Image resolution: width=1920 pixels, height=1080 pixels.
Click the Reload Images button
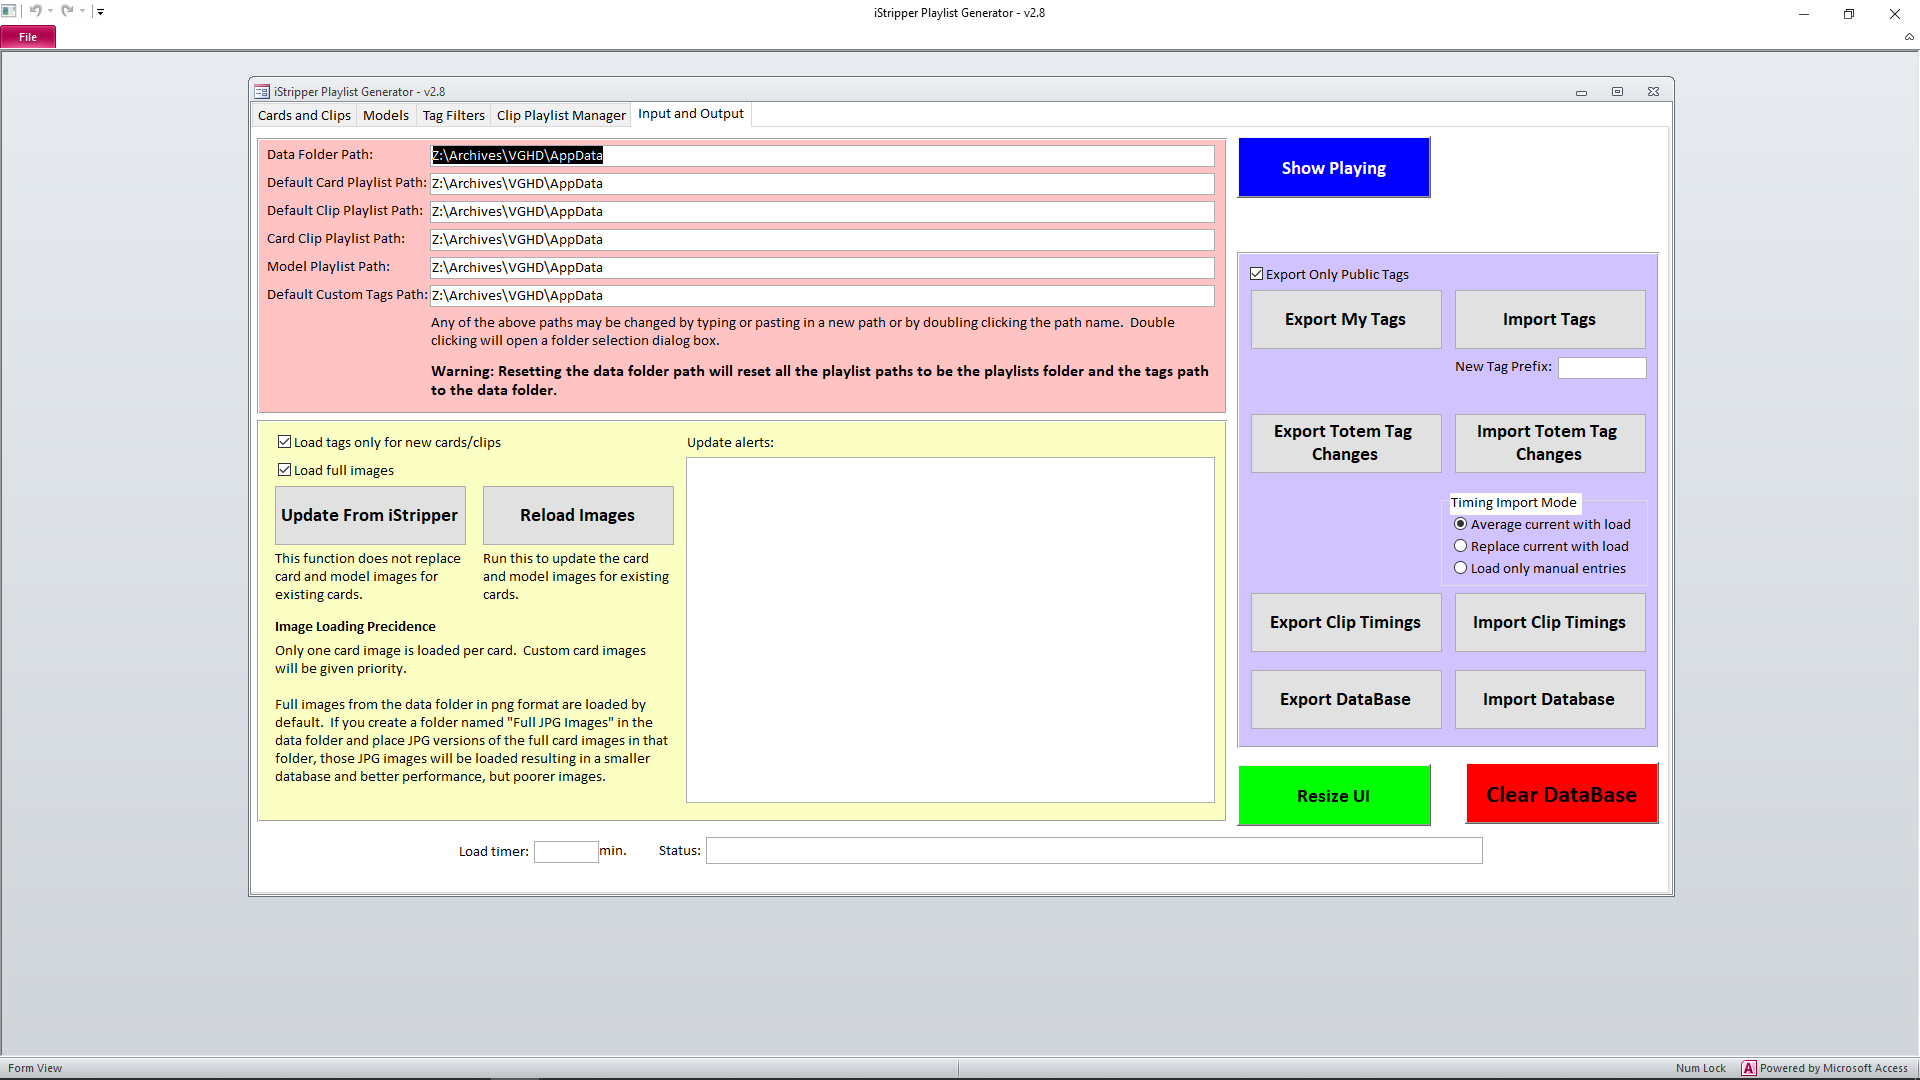[578, 515]
